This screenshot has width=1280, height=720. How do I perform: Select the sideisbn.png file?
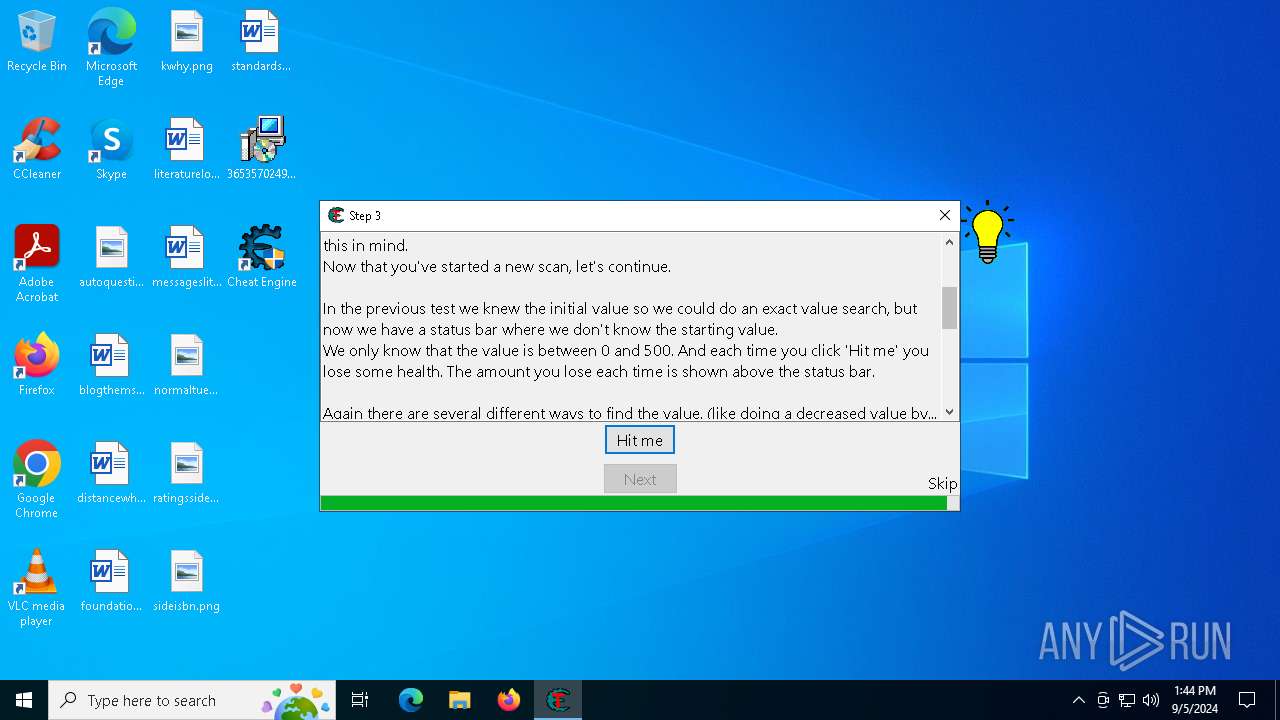tap(187, 581)
